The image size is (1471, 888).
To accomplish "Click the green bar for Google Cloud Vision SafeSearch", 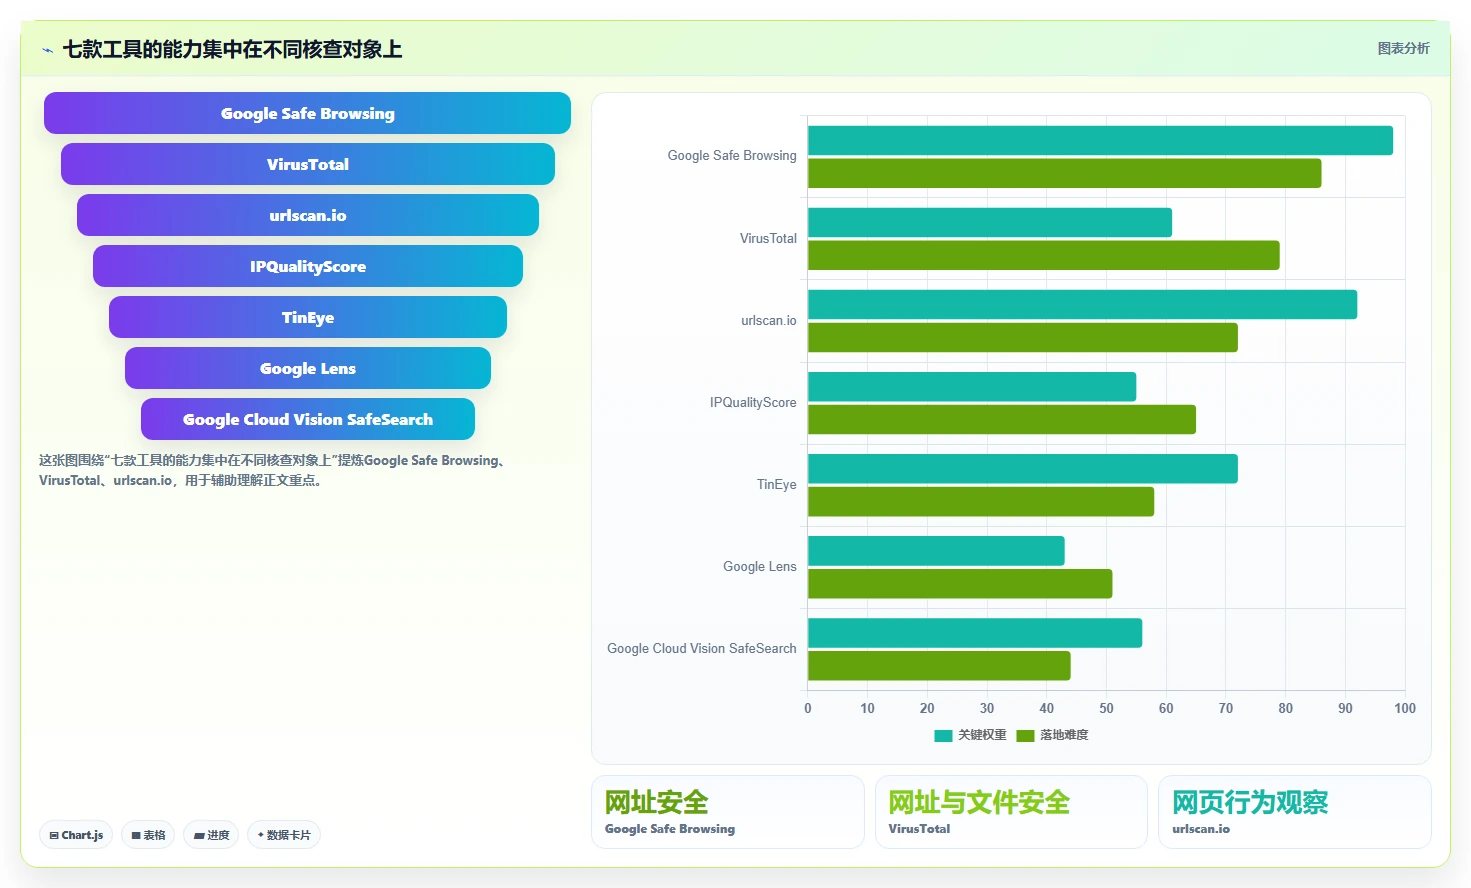I will 939,665.
